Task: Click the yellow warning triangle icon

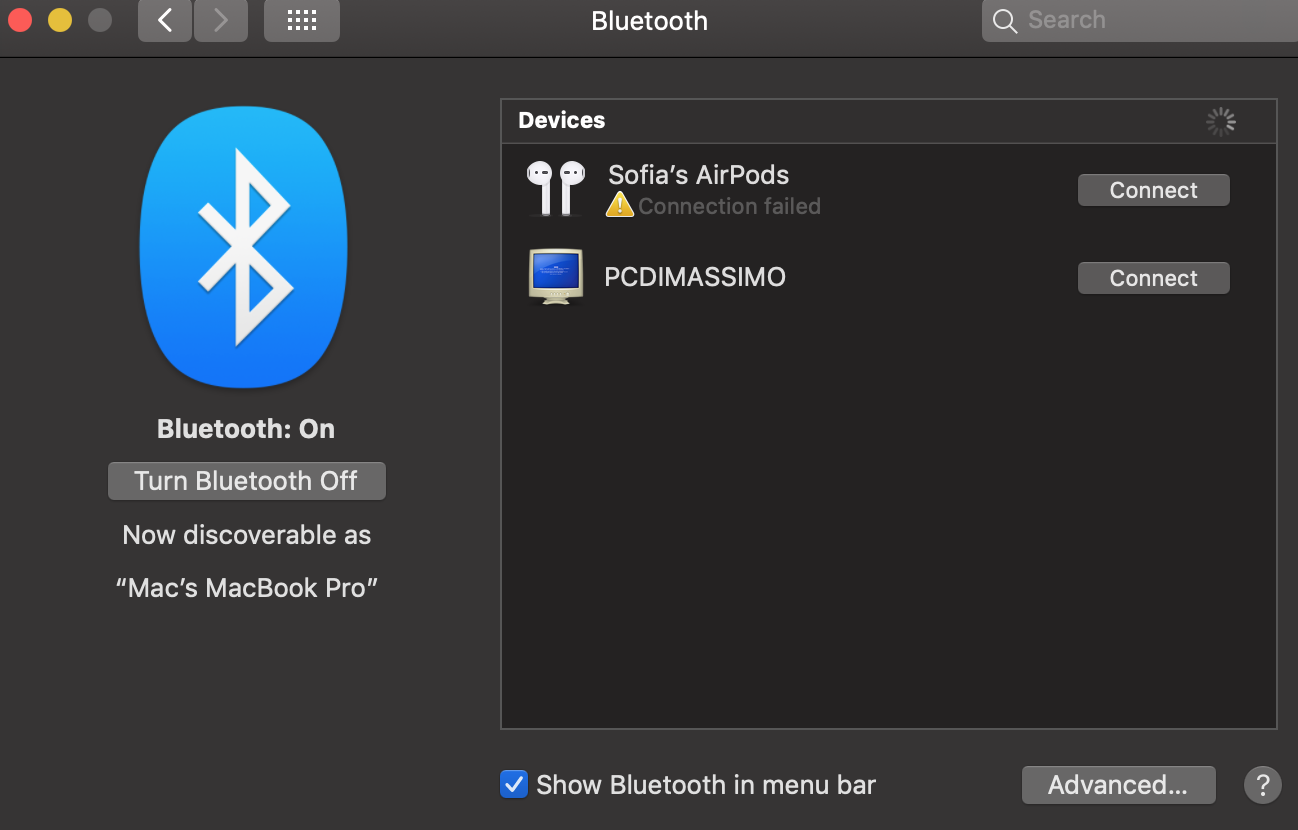Action: pyautogui.click(x=620, y=205)
